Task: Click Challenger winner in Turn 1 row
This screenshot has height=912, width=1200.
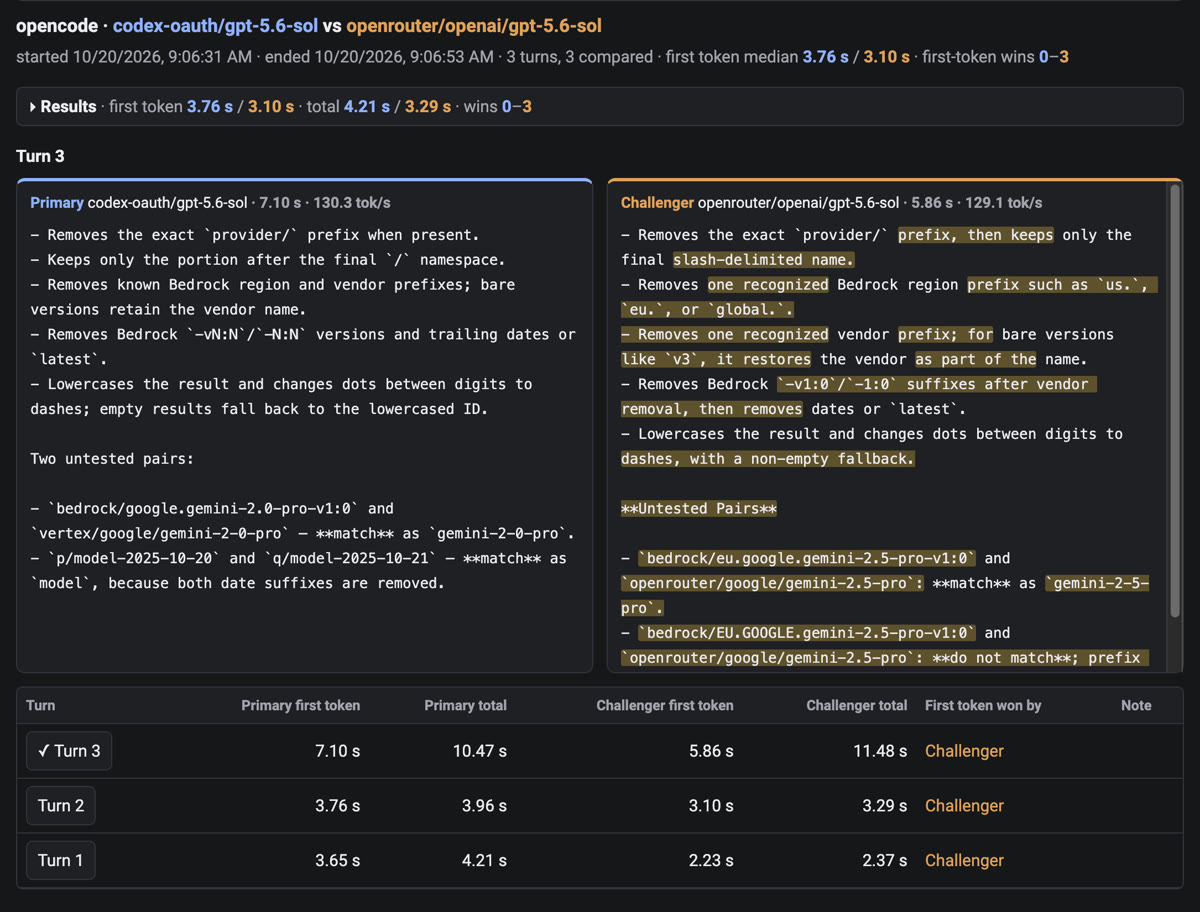Action: 964,860
